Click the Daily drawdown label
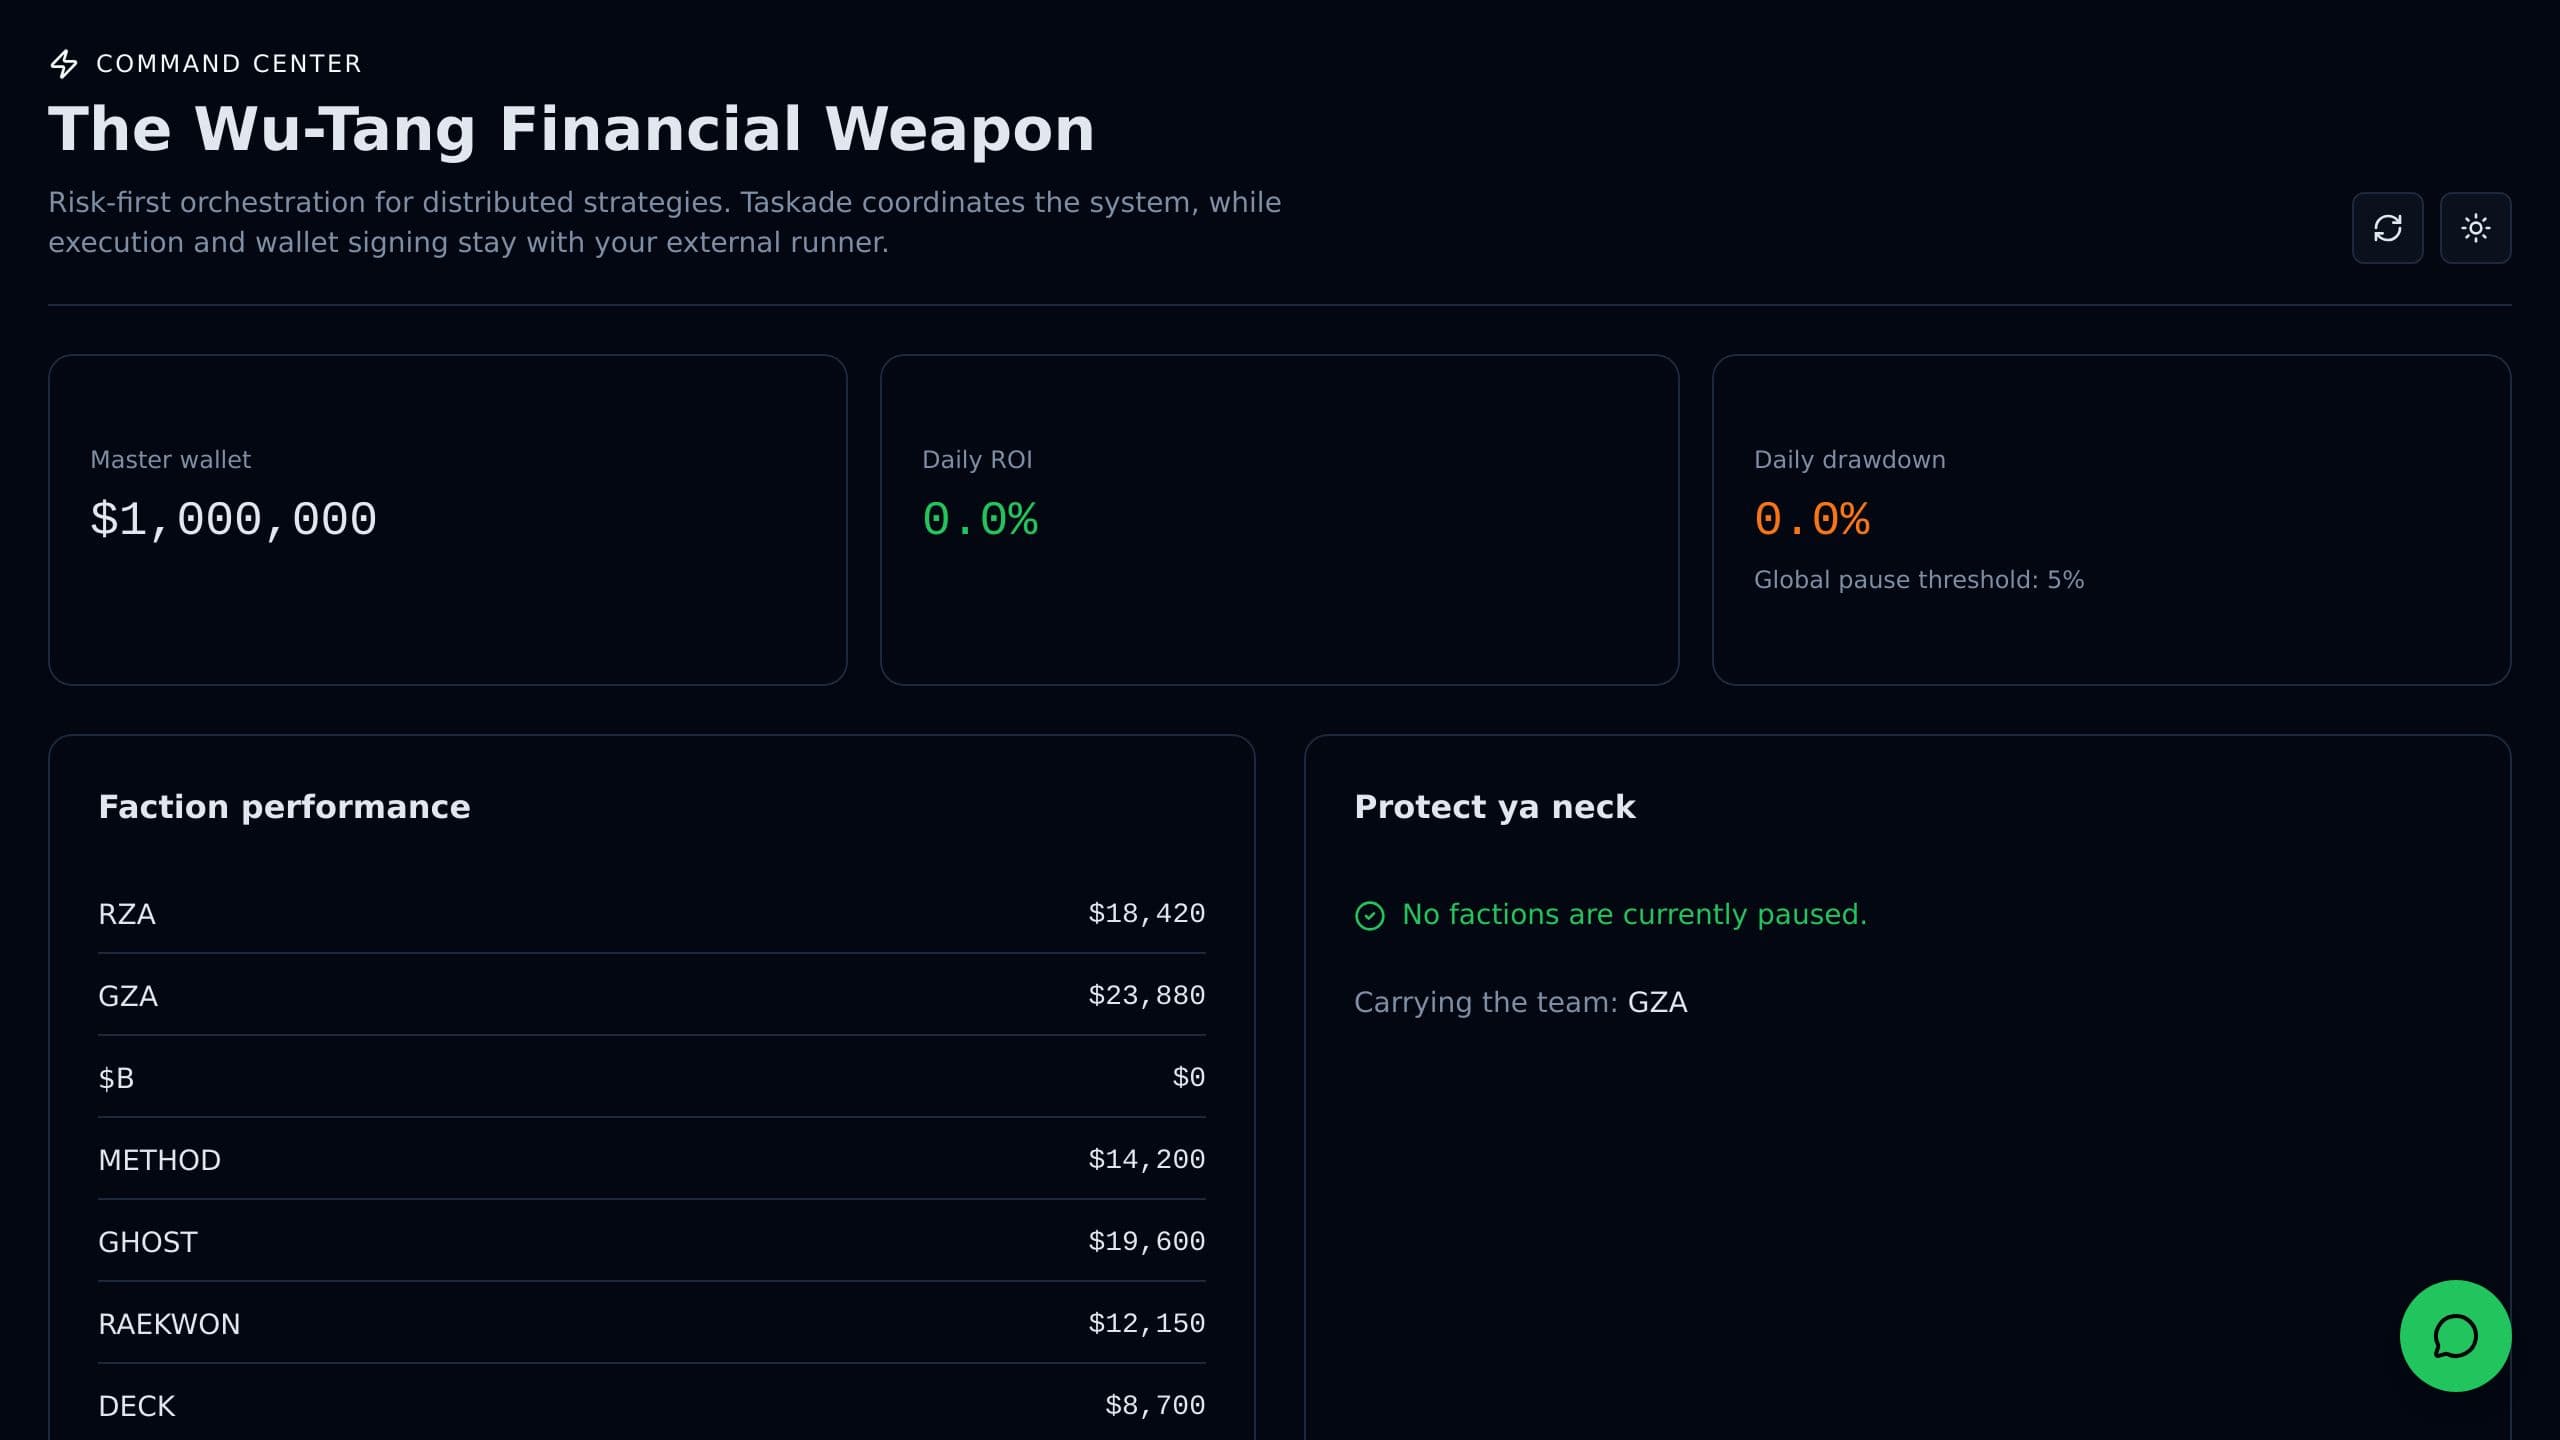 (1849, 459)
